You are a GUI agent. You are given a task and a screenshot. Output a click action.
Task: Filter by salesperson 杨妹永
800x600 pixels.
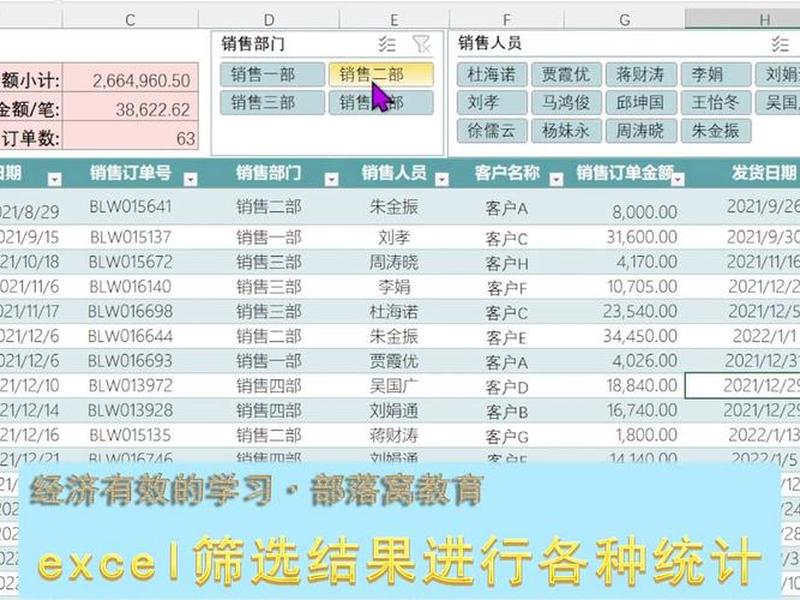(x=566, y=131)
